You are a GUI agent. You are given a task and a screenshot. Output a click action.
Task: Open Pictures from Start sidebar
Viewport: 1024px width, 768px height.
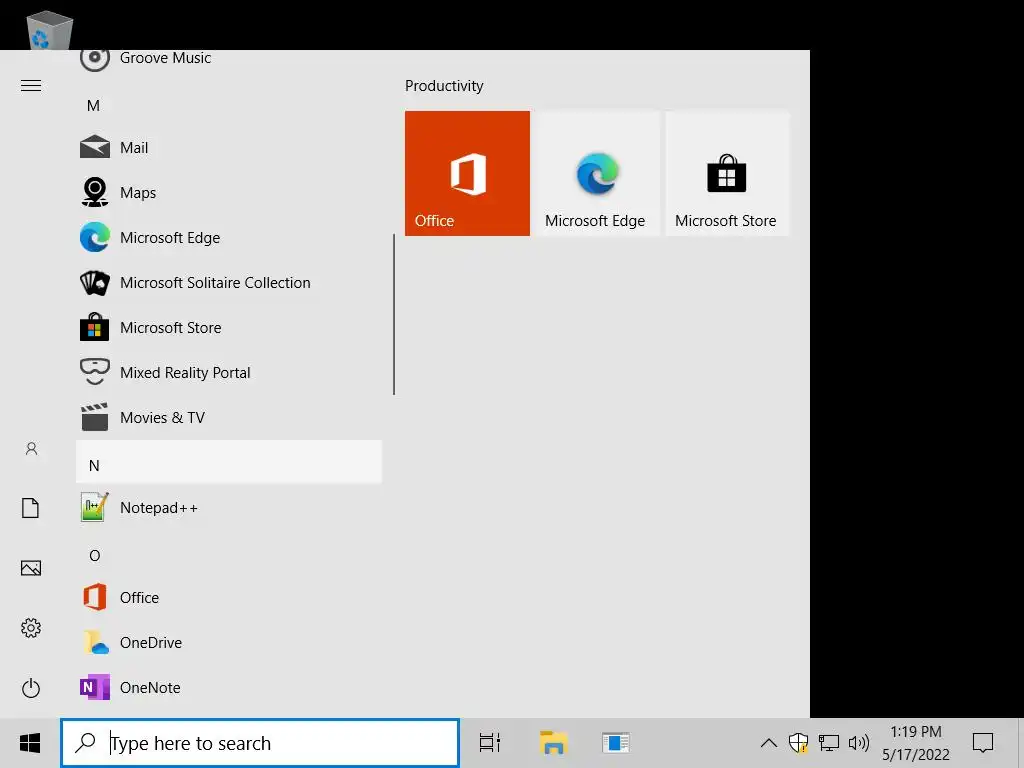[x=31, y=568]
